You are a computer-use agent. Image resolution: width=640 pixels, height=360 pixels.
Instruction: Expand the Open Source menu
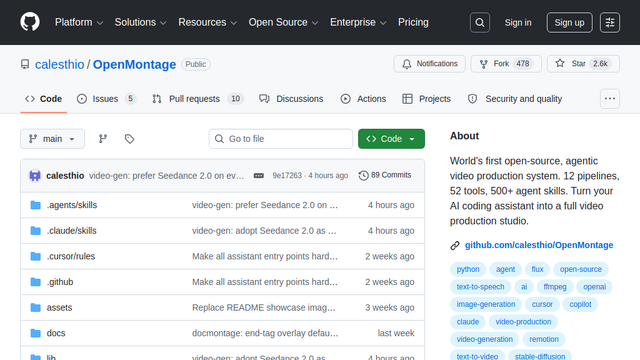pos(283,22)
